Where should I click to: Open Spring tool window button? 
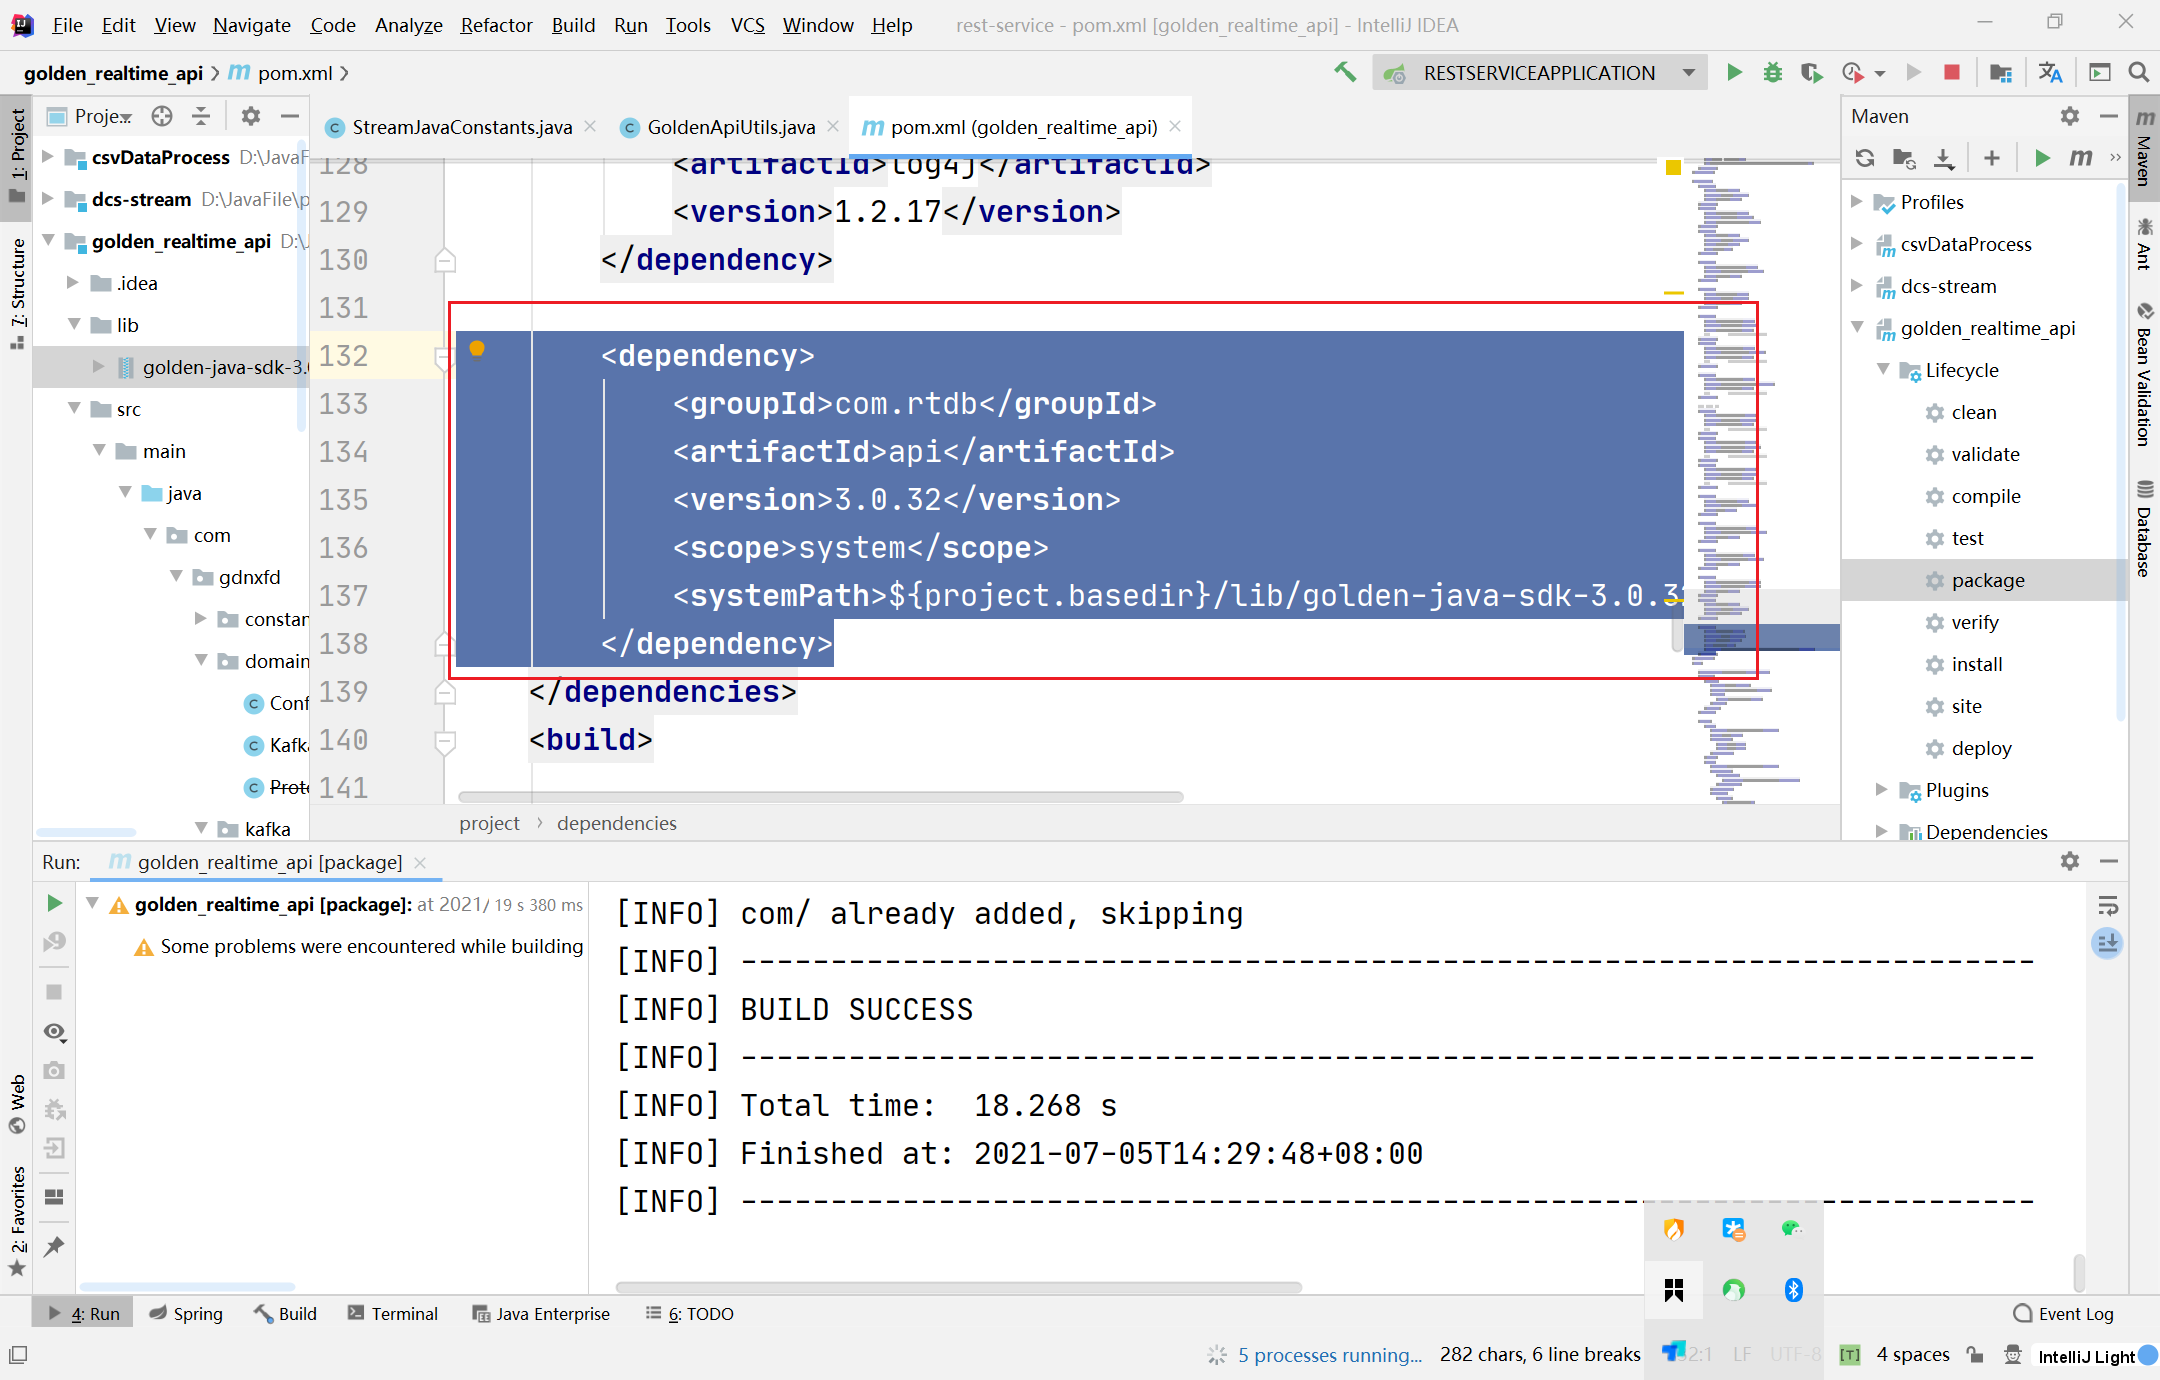tap(186, 1313)
